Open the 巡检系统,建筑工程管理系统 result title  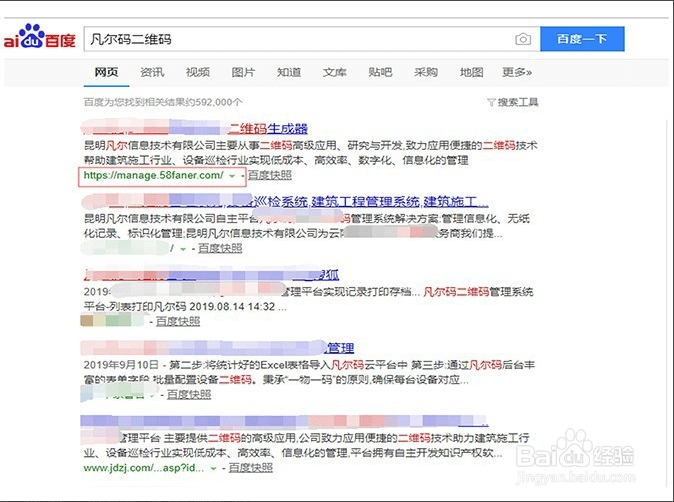coord(370,201)
